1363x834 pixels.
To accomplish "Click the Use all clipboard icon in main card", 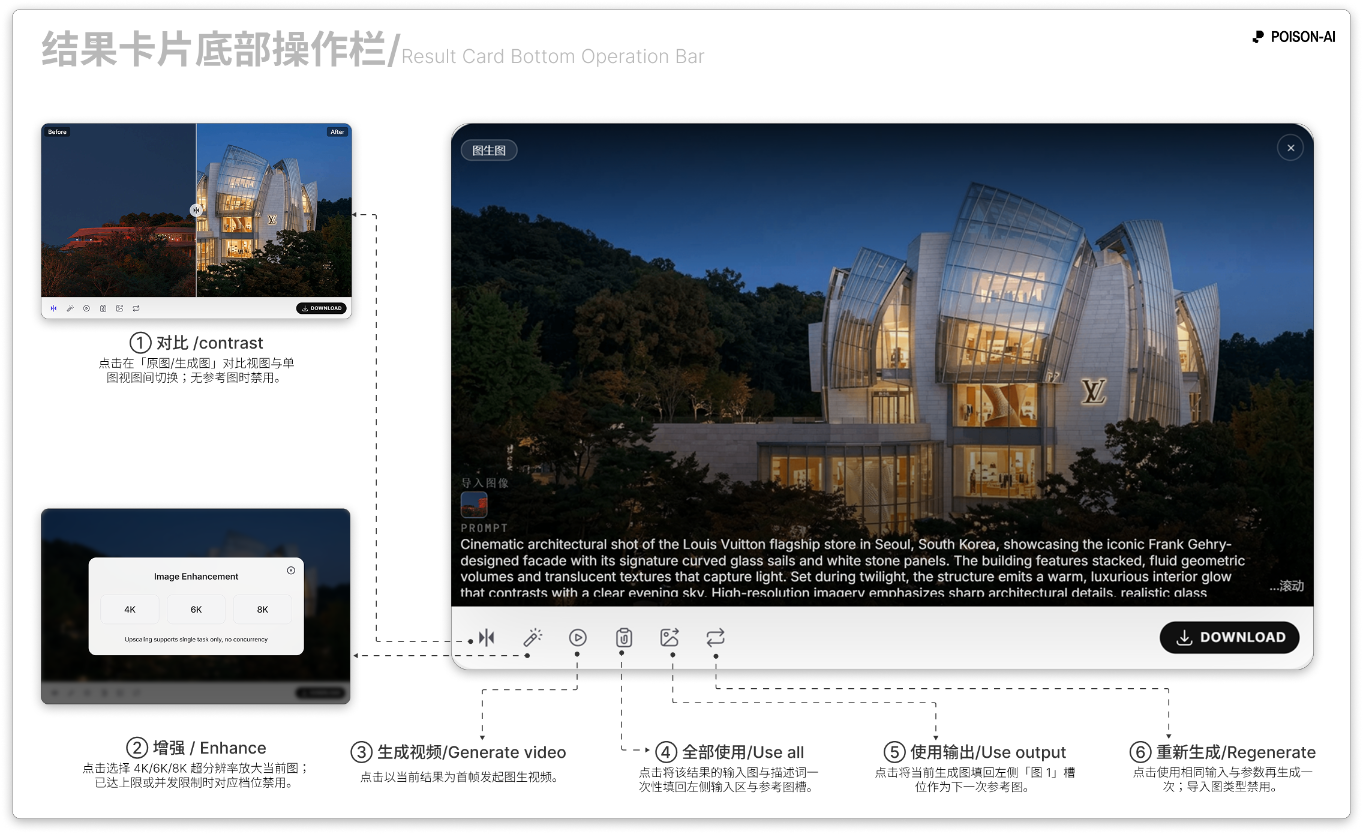I will coord(624,638).
